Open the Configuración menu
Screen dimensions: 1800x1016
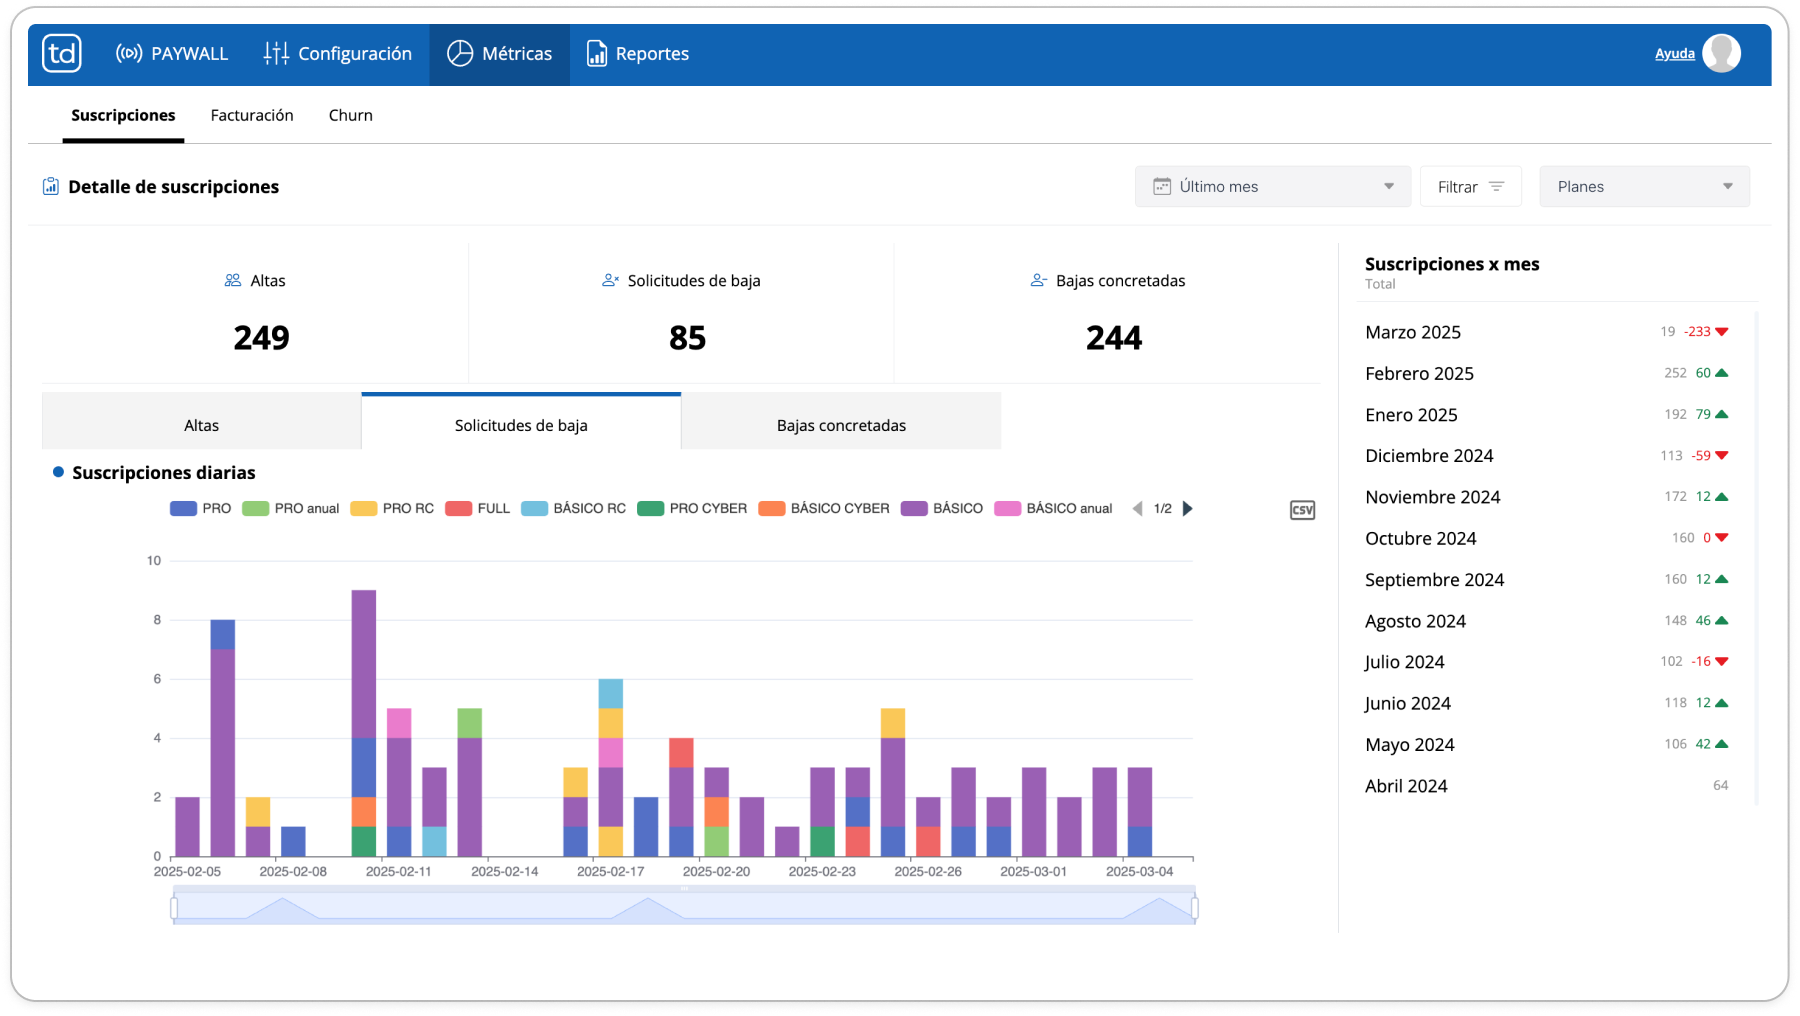pyautogui.click(x=338, y=54)
